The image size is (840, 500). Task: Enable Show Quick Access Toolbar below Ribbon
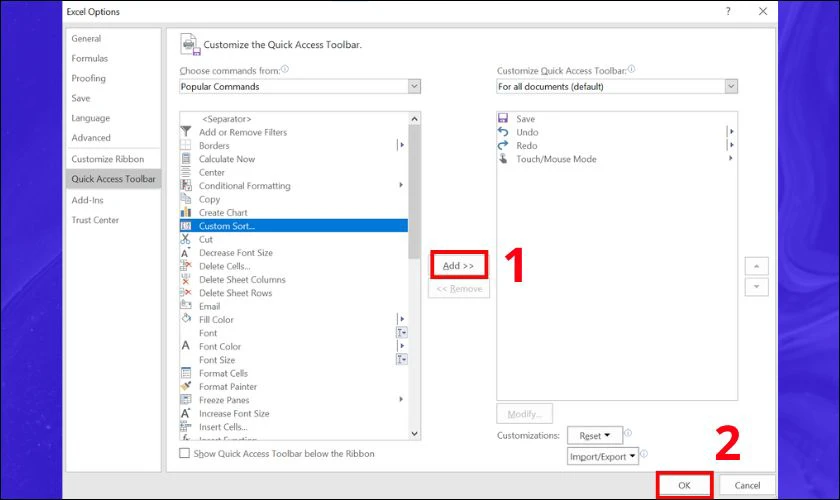coord(184,453)
